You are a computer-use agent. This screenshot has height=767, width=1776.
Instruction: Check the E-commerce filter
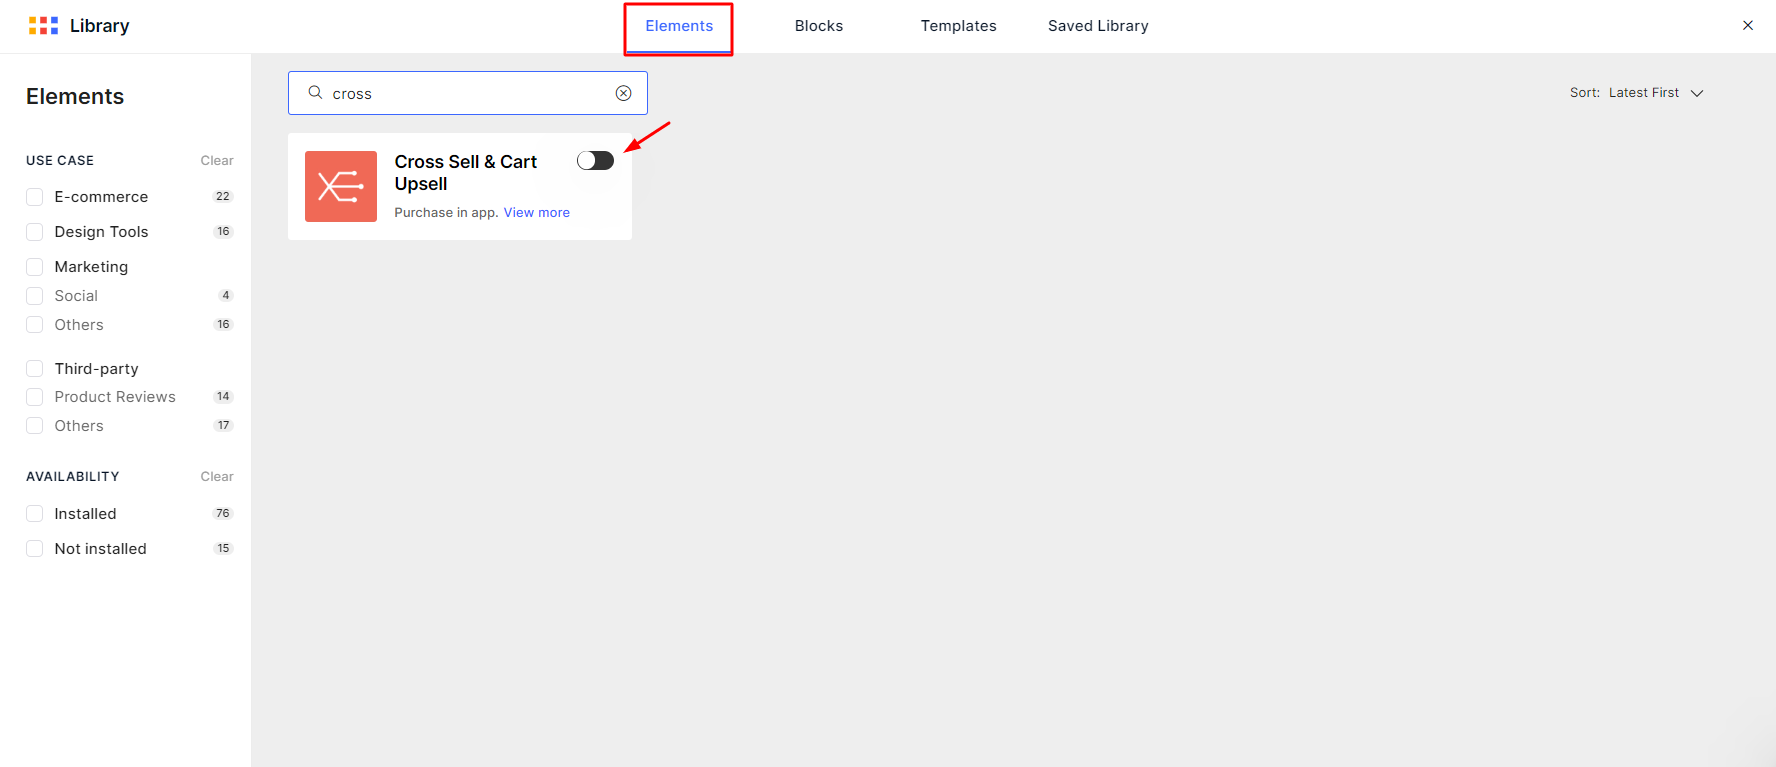click(35, 197)
